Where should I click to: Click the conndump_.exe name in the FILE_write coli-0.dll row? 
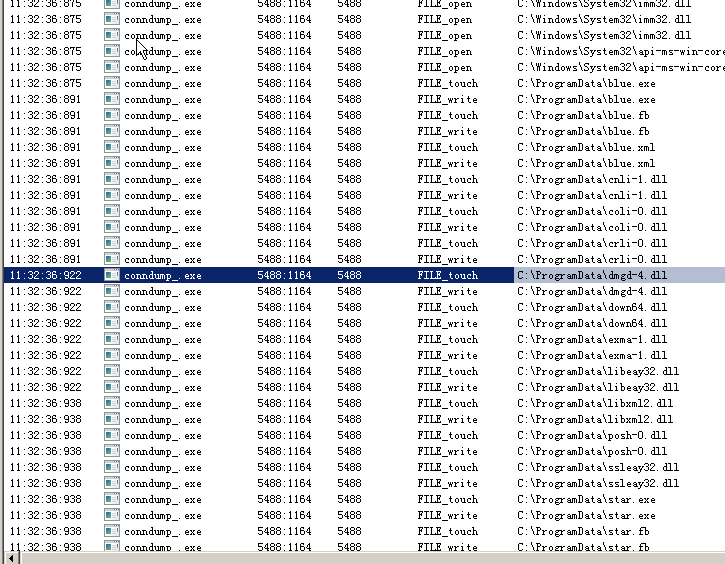(163, 227)
